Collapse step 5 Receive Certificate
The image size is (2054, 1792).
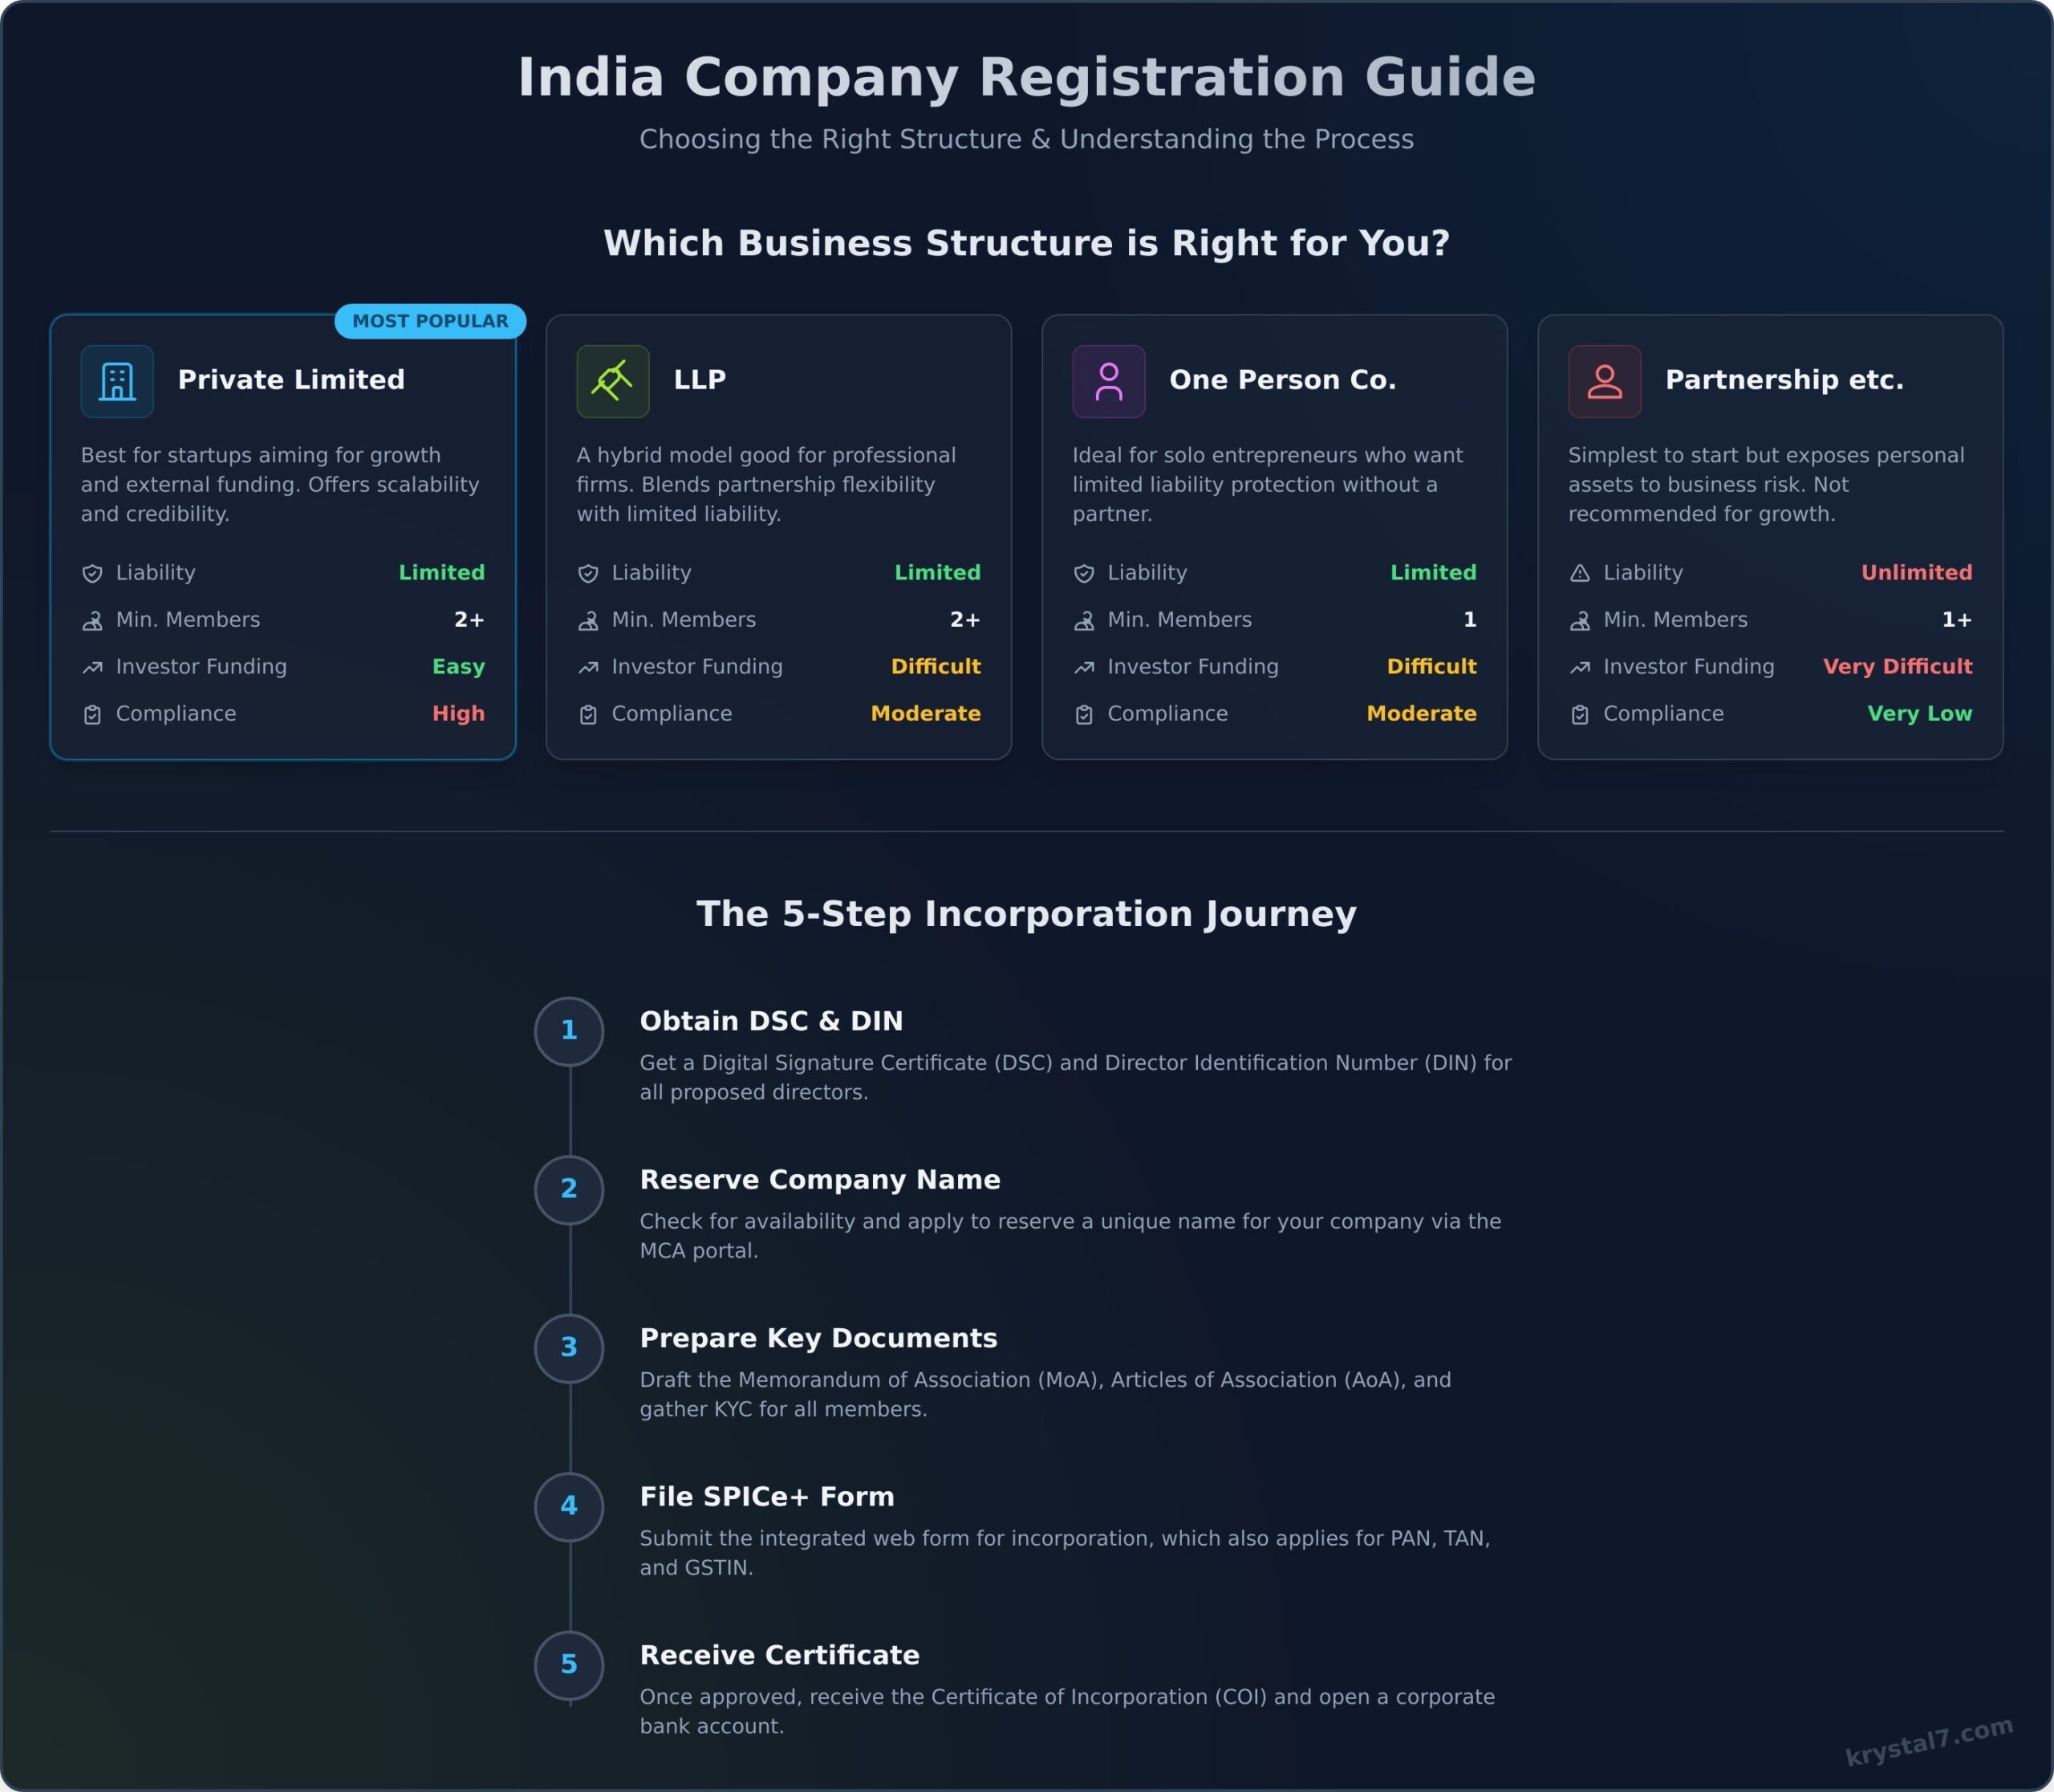779,1655
